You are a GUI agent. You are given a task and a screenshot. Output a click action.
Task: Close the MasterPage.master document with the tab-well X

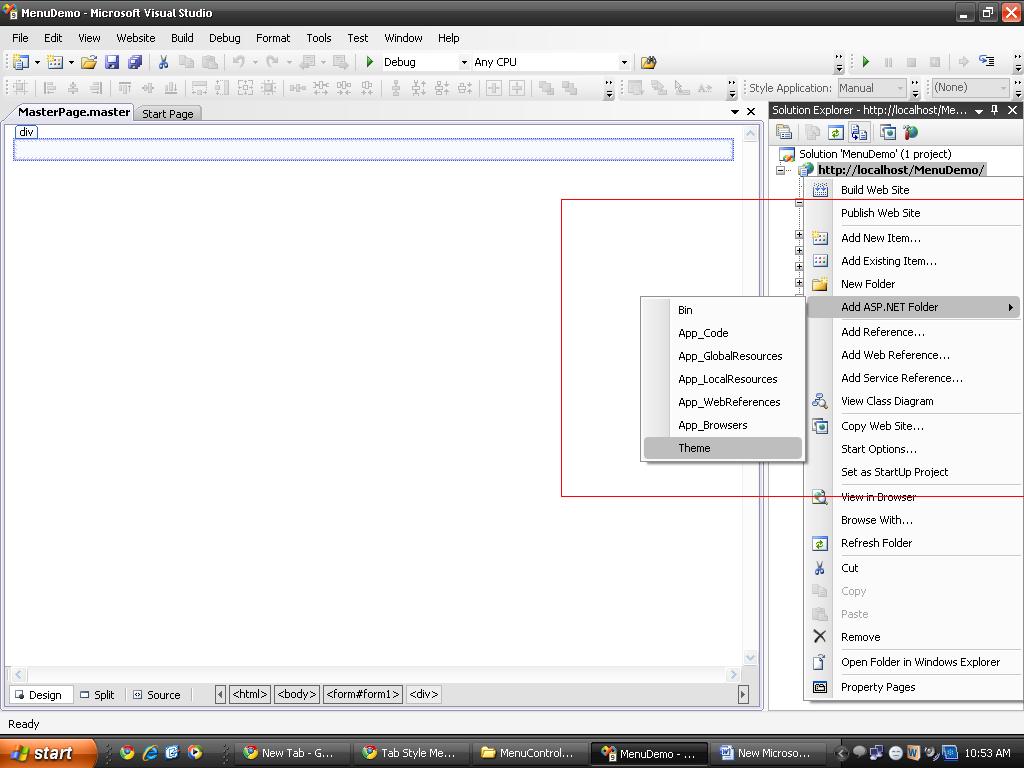click(751, 112)
